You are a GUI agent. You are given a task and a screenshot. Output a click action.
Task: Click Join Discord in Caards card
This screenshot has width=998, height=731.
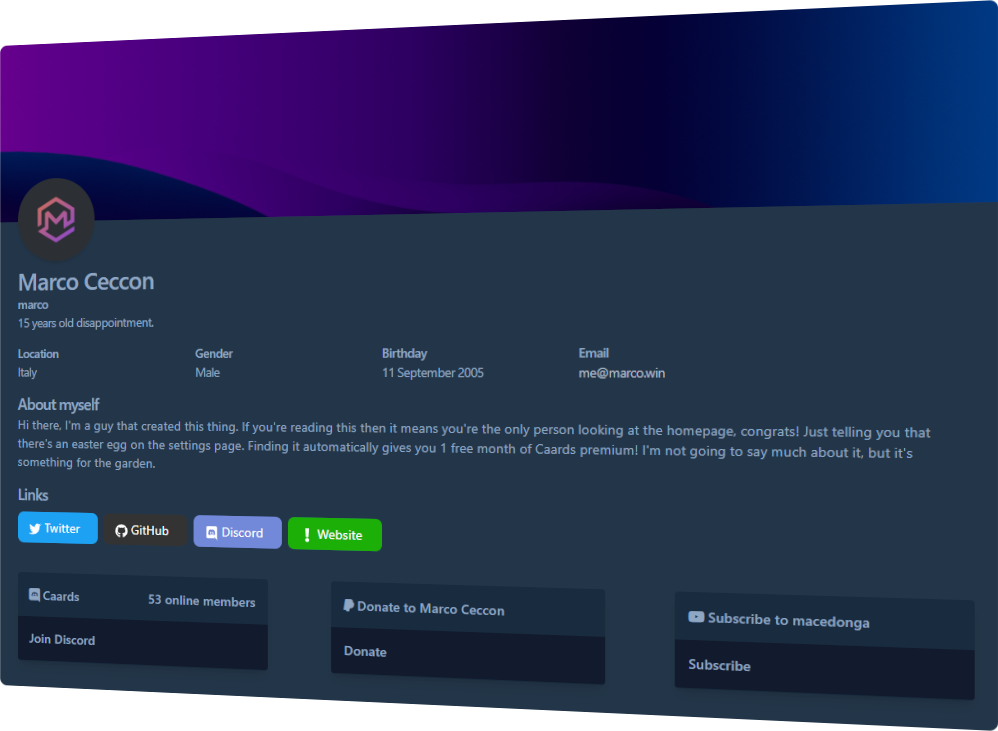tap(62, 639)
